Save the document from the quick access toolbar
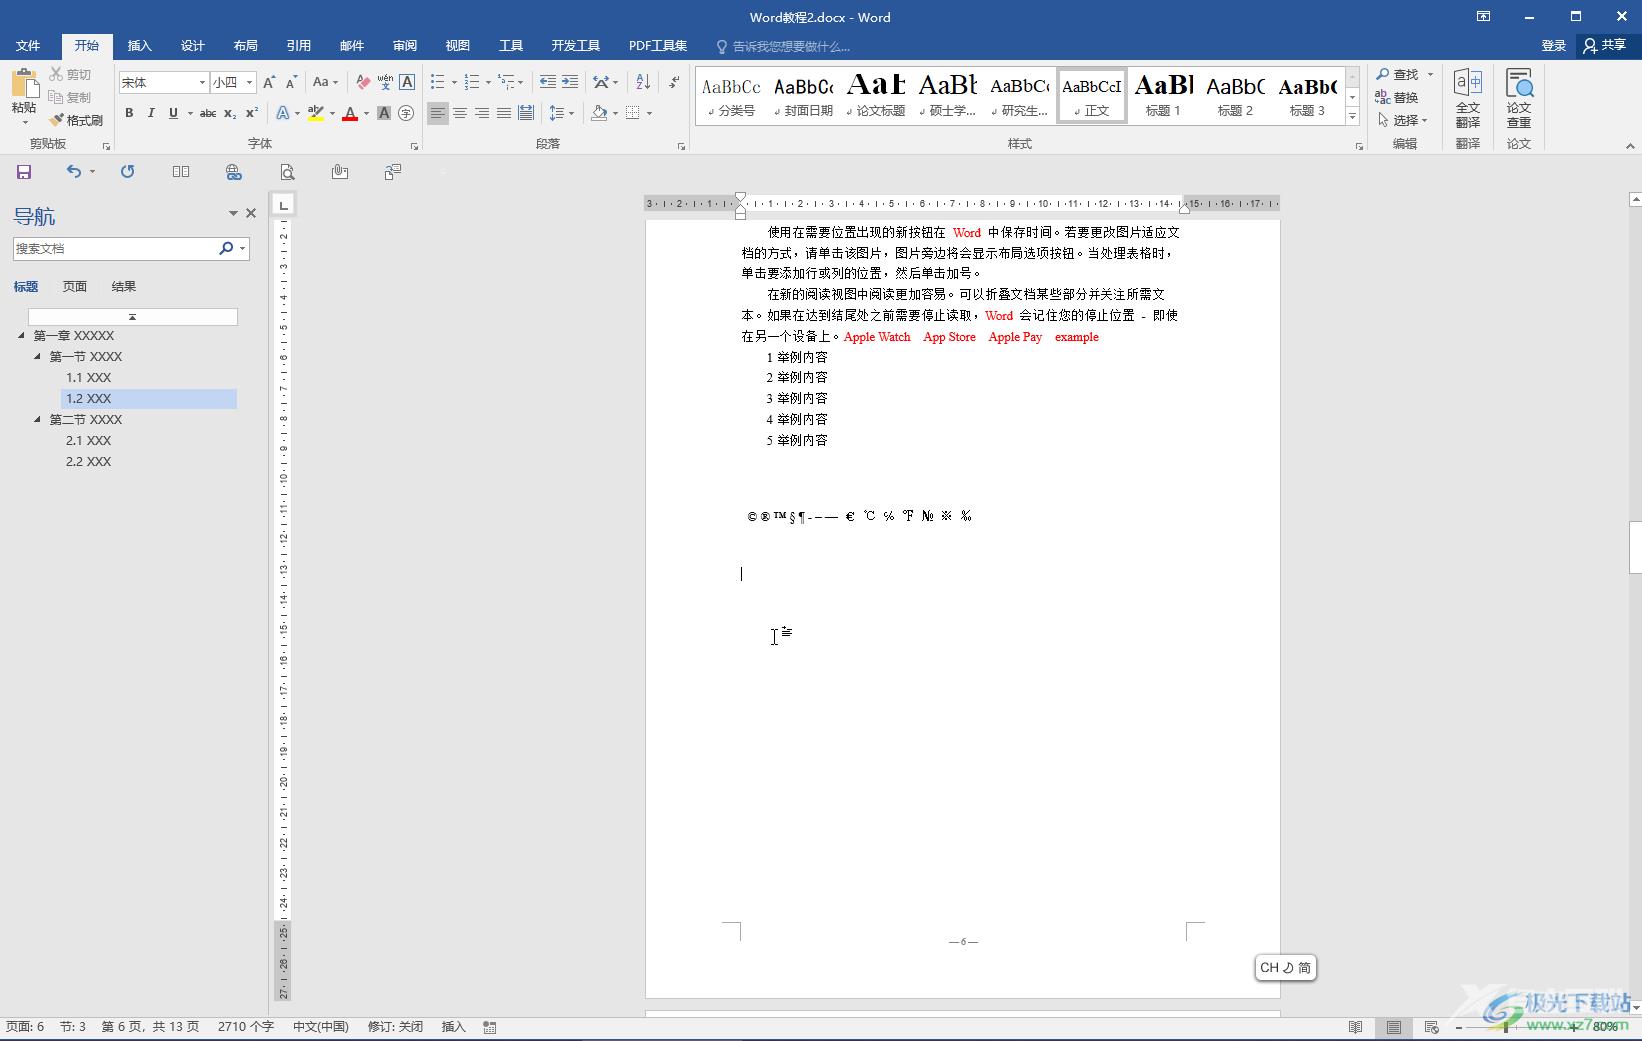 coord(24,172)
